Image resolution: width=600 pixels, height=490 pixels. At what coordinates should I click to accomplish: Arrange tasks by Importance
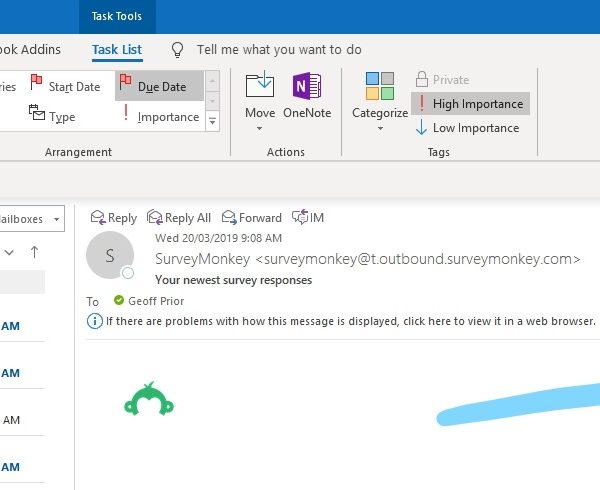click(160, 116)
